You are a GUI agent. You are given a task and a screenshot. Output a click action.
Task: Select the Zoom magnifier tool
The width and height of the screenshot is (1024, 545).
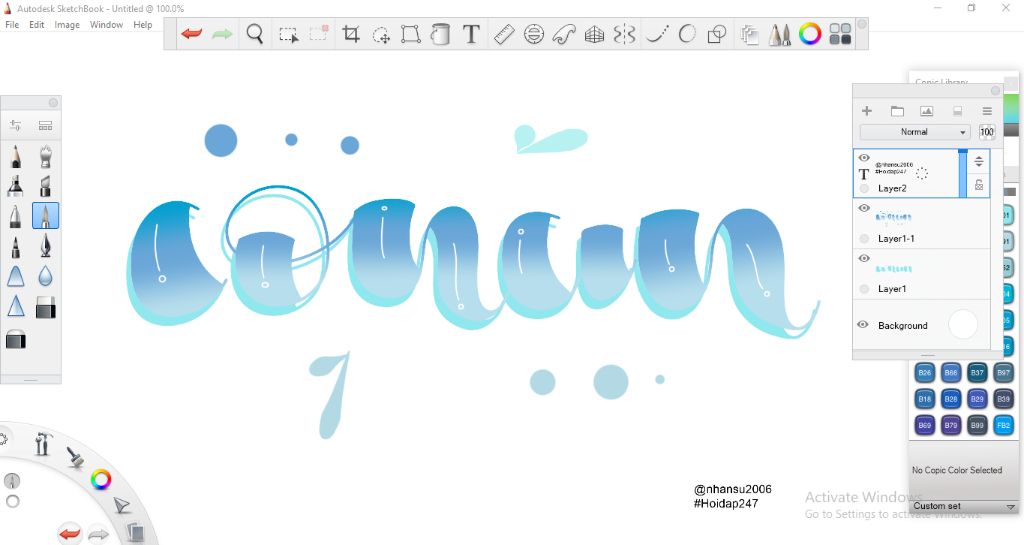tap(255, 34)
